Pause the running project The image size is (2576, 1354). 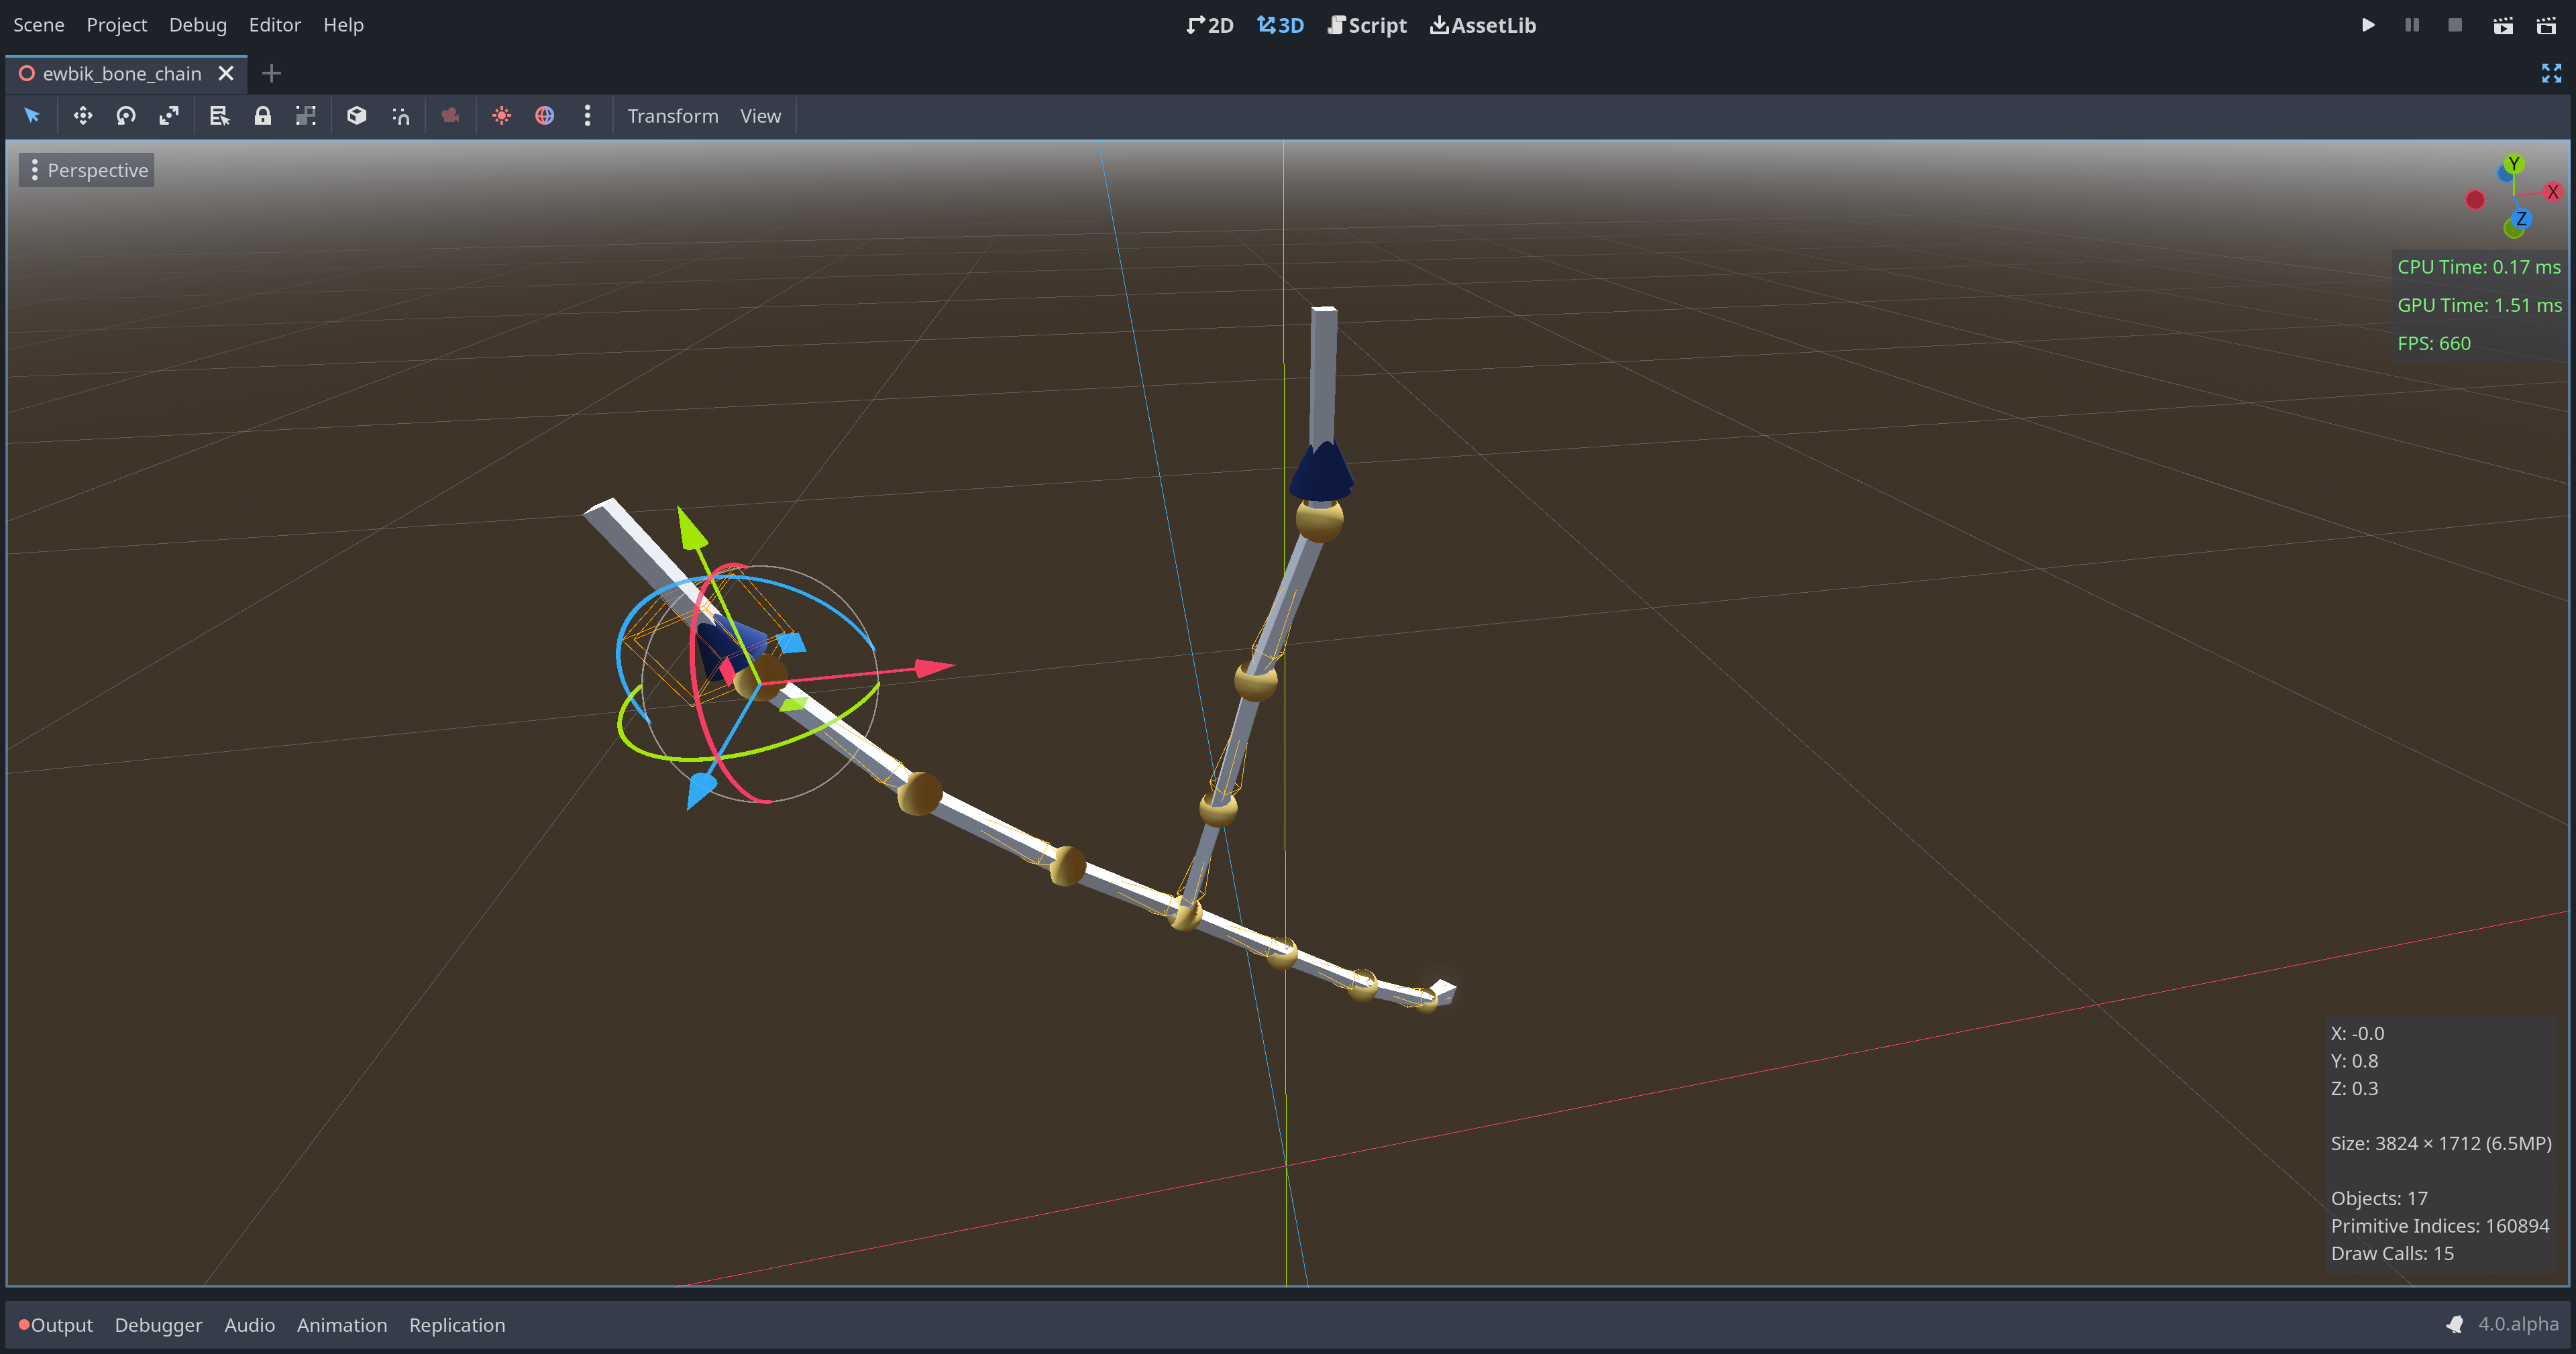point(2411,25)
